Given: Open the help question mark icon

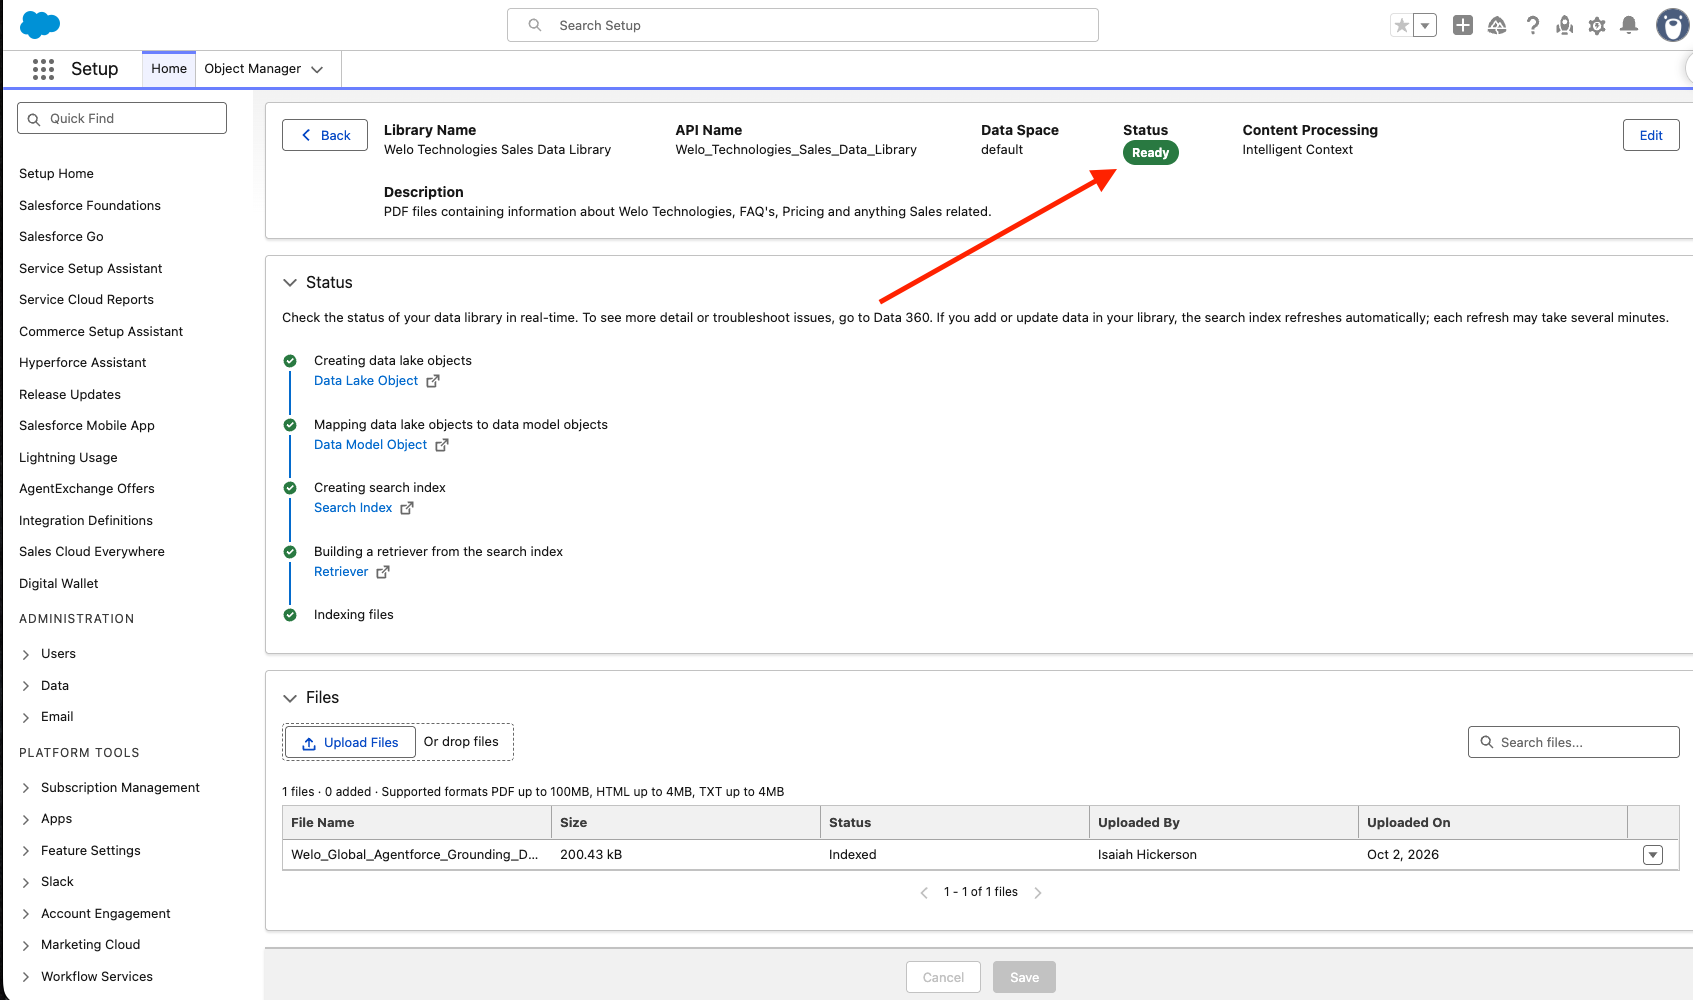Looking at the screenshot, I should tap(1532, 25).
